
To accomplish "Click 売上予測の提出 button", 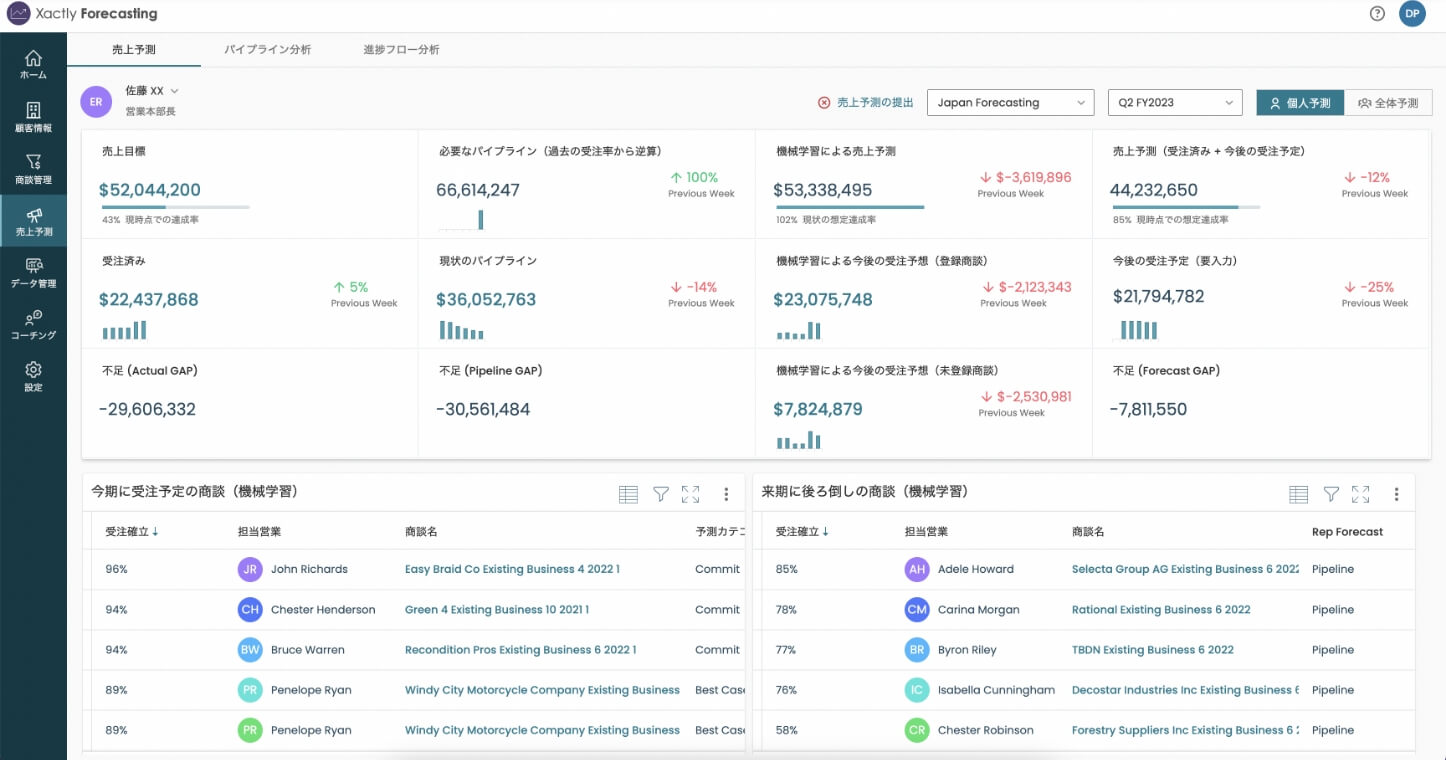I will (865, 103).
